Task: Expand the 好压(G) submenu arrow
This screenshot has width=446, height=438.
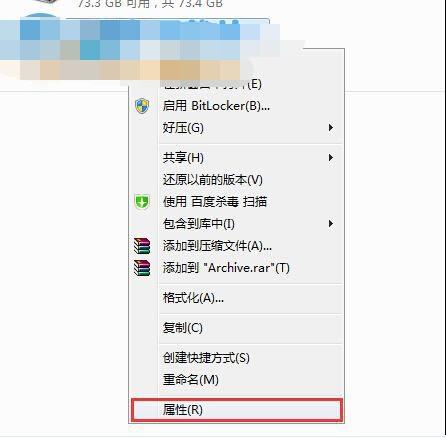Action: 331,128
